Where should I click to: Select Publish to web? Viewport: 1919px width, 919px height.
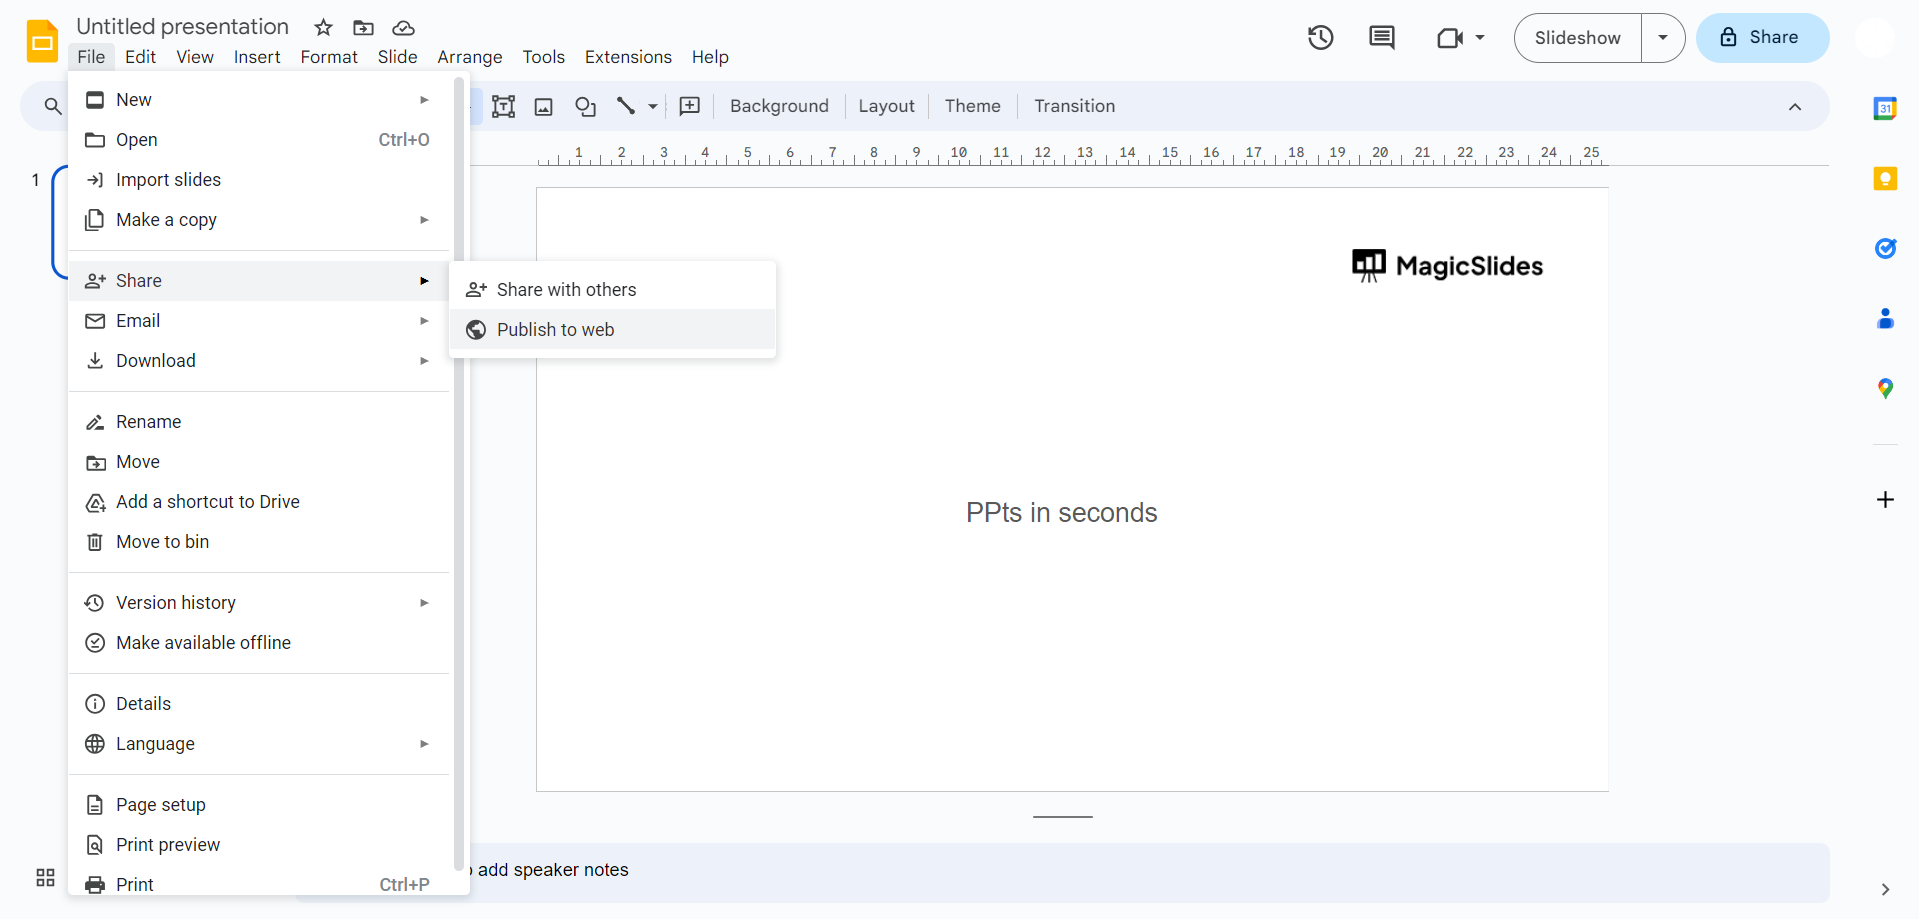coord(613,330)
